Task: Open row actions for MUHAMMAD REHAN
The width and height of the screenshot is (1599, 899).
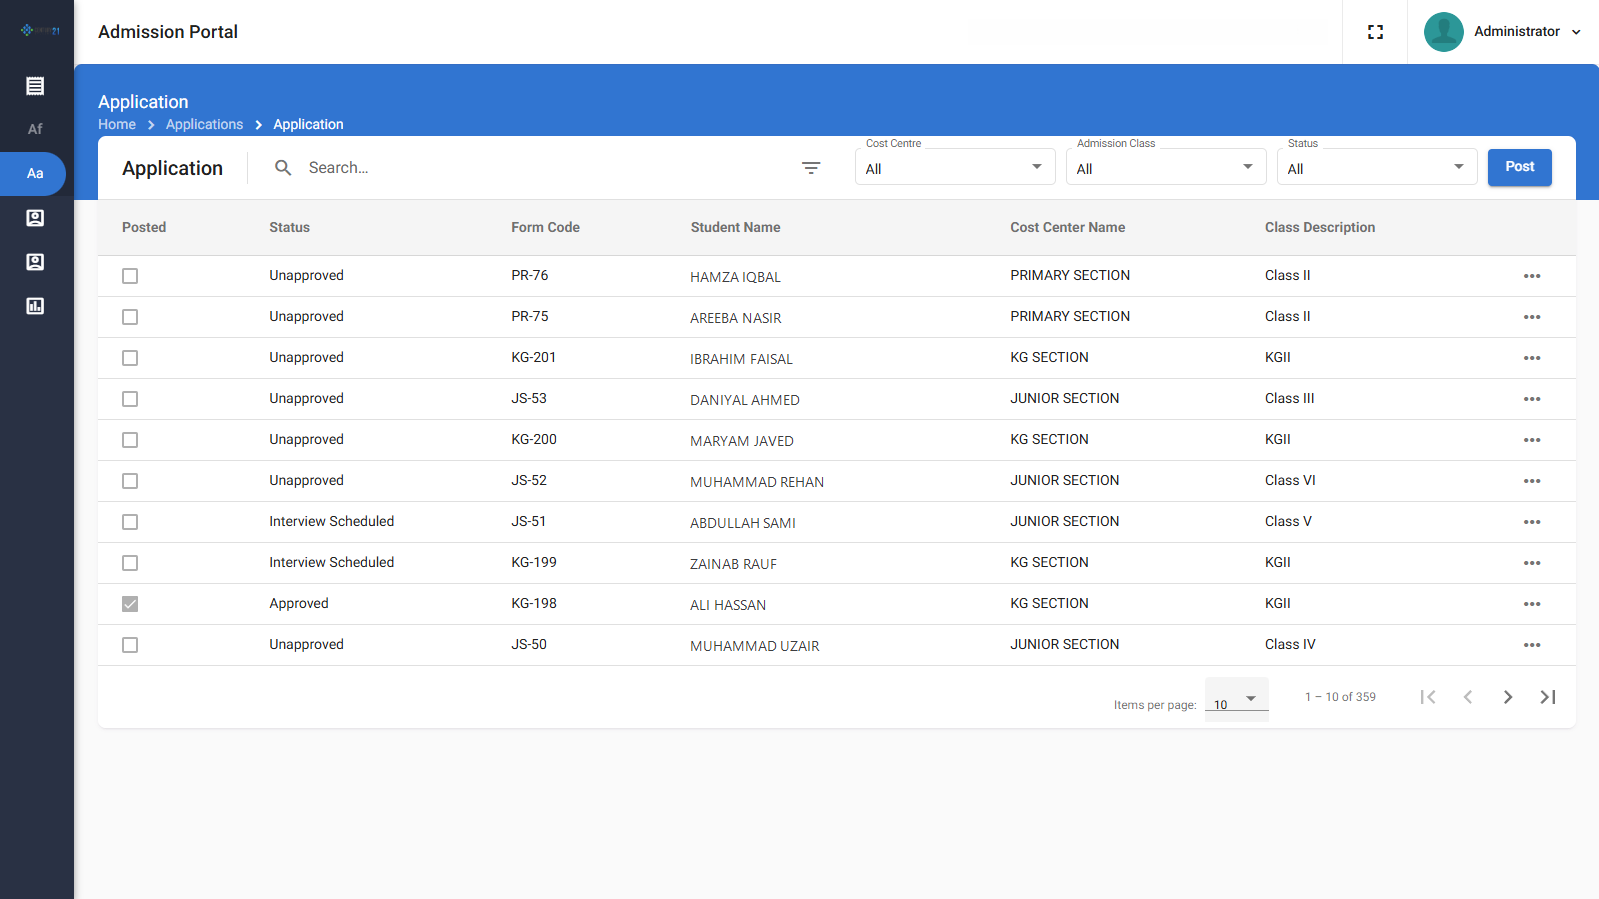Action: click(x=1532, y=481)
